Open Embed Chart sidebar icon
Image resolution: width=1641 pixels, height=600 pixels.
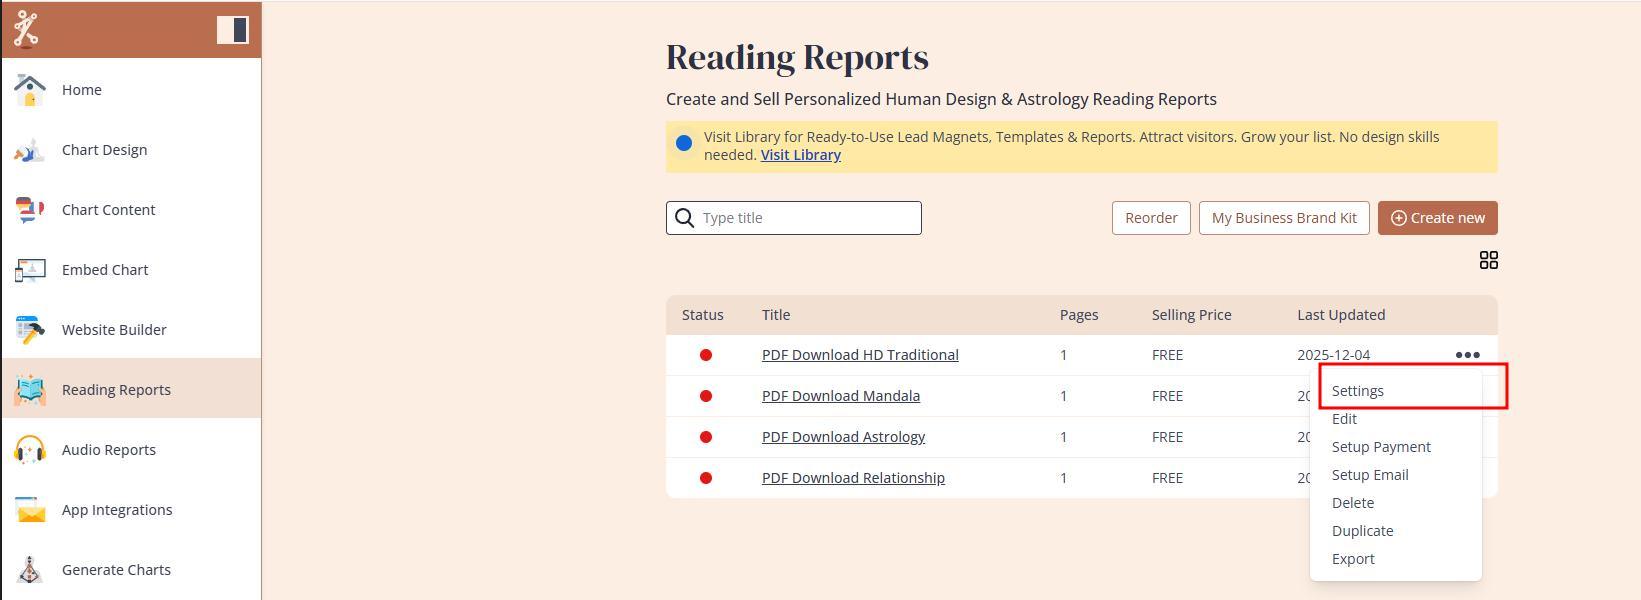tap(30, 270)
